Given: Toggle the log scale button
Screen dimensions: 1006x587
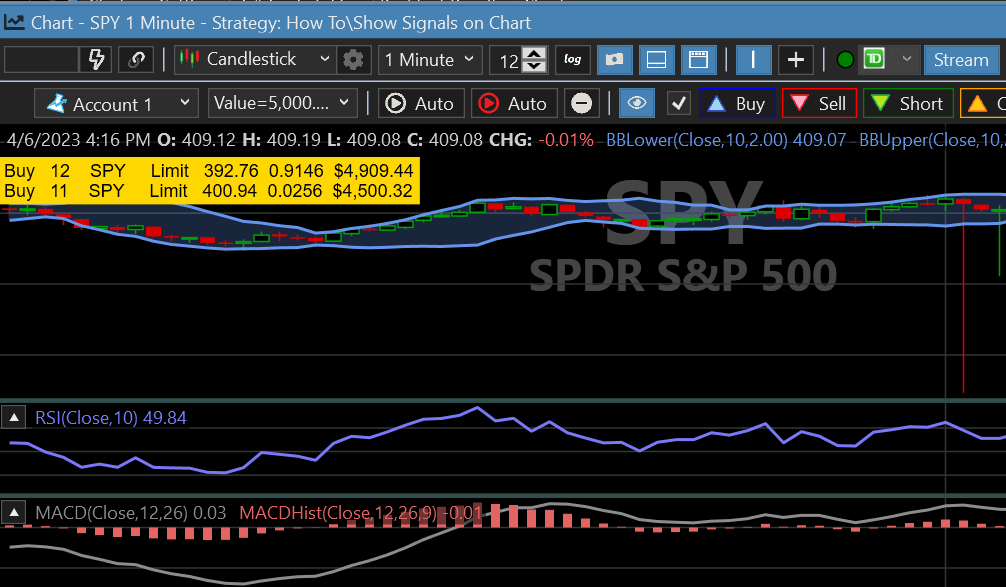Looking at the screenshot, I should click(572, 60).
